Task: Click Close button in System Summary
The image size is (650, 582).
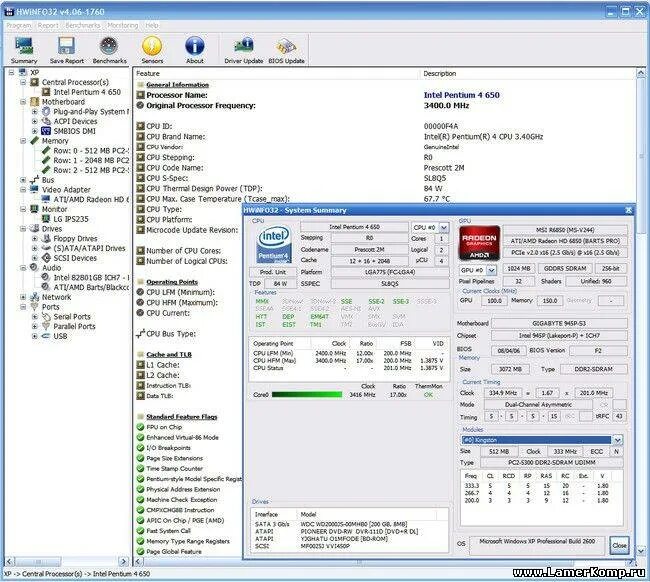Action: 619,546
